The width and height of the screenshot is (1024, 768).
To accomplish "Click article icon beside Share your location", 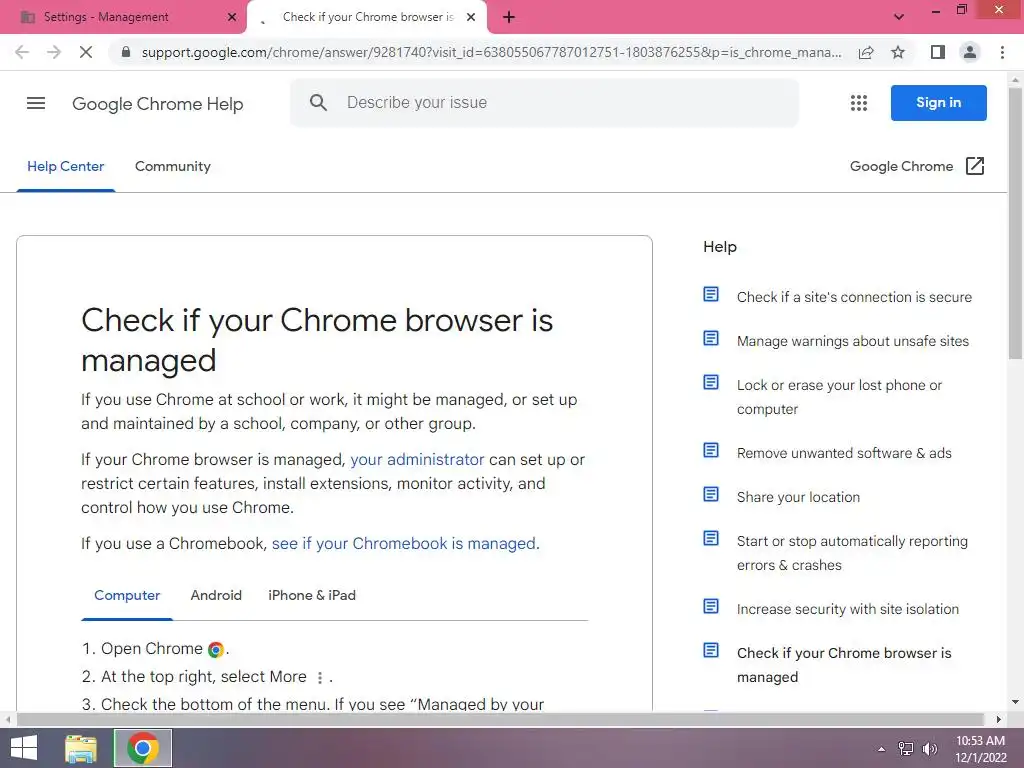I will [711, 494].
